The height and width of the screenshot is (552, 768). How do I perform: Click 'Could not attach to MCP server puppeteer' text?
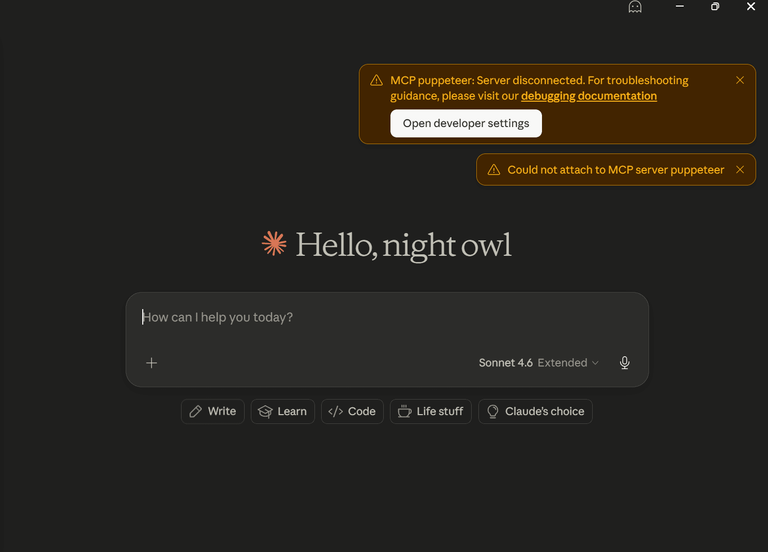(x=616, y=170)
